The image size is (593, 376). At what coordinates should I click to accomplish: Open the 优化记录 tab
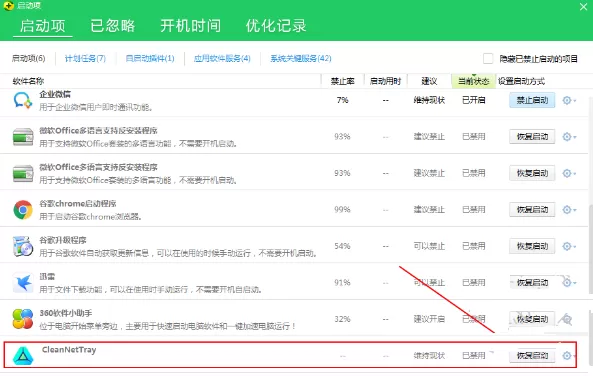coord(276,26)
